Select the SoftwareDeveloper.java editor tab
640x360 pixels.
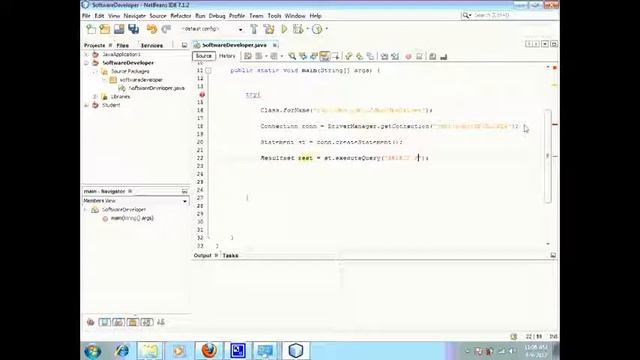pyautogui.click(x=234, y=45)
